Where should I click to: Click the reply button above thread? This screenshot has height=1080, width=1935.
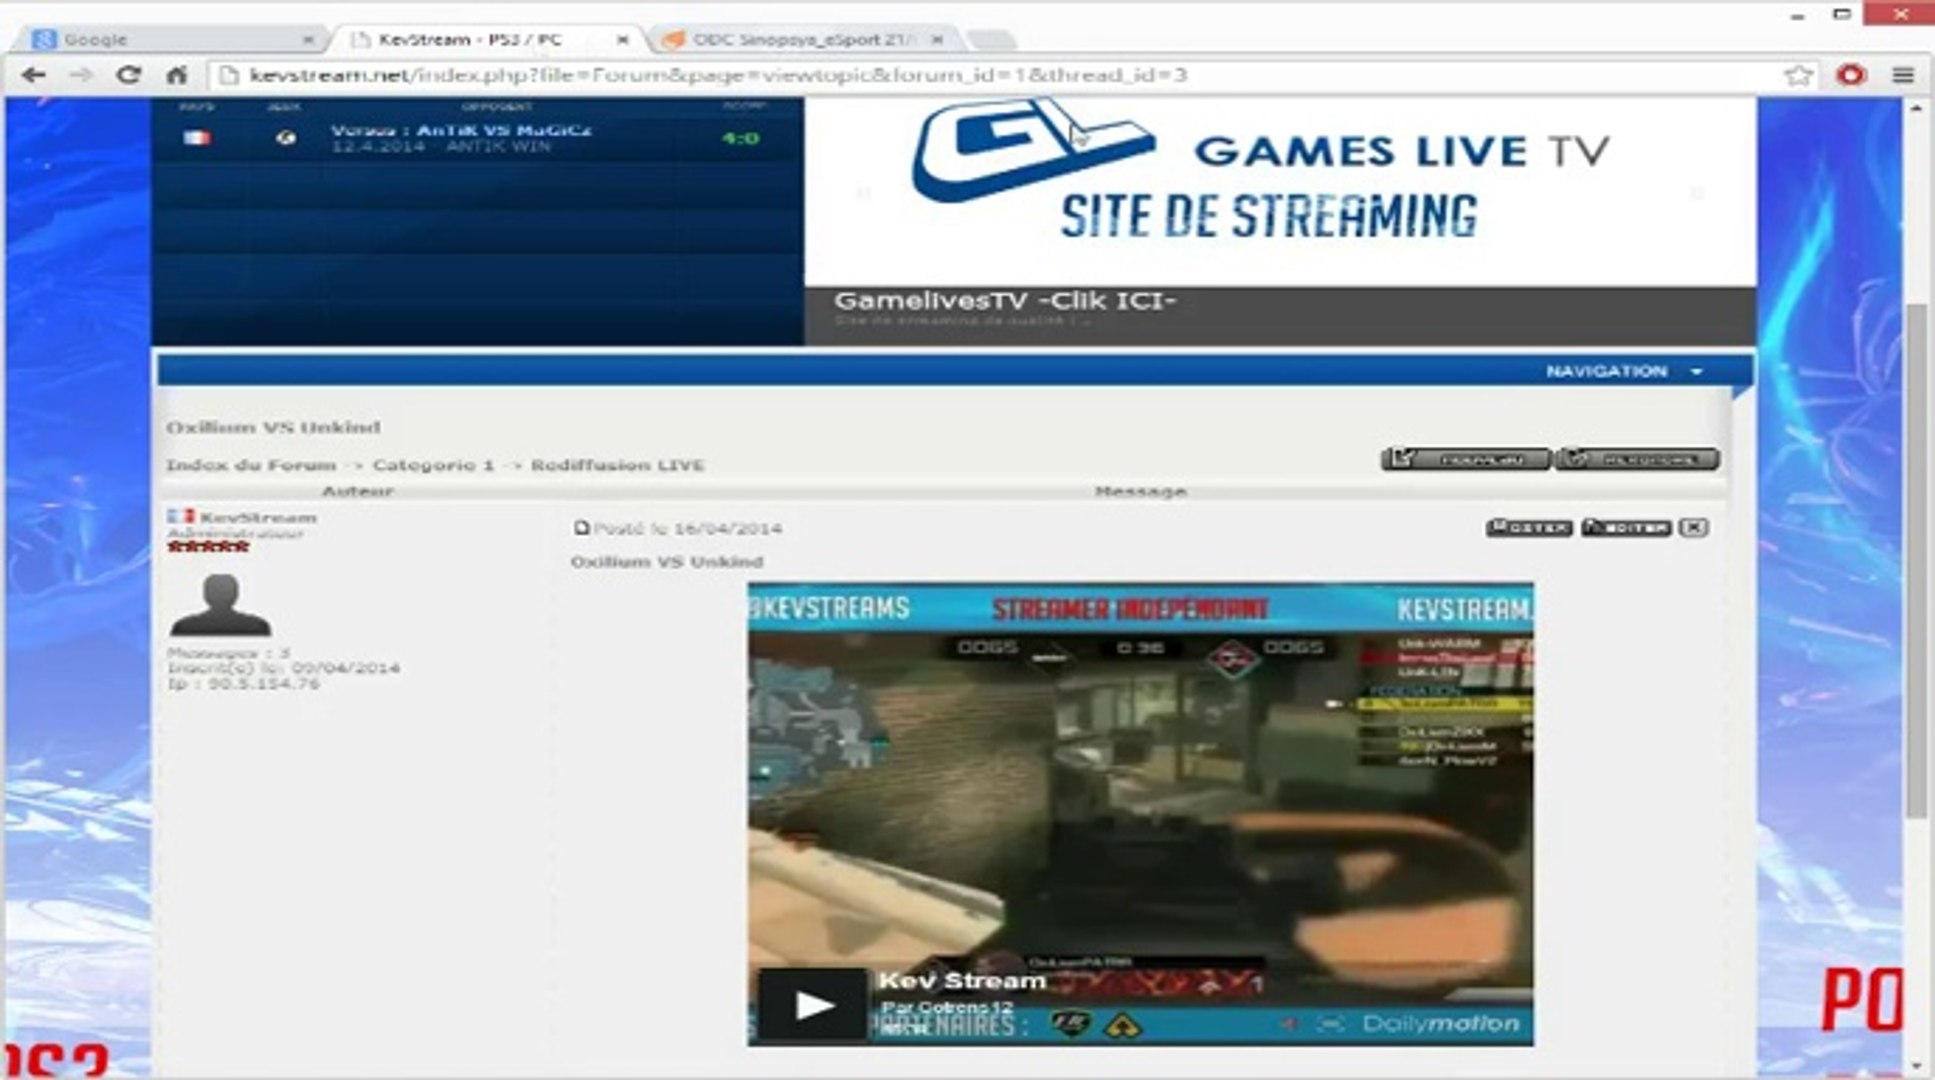[1637, 459]
